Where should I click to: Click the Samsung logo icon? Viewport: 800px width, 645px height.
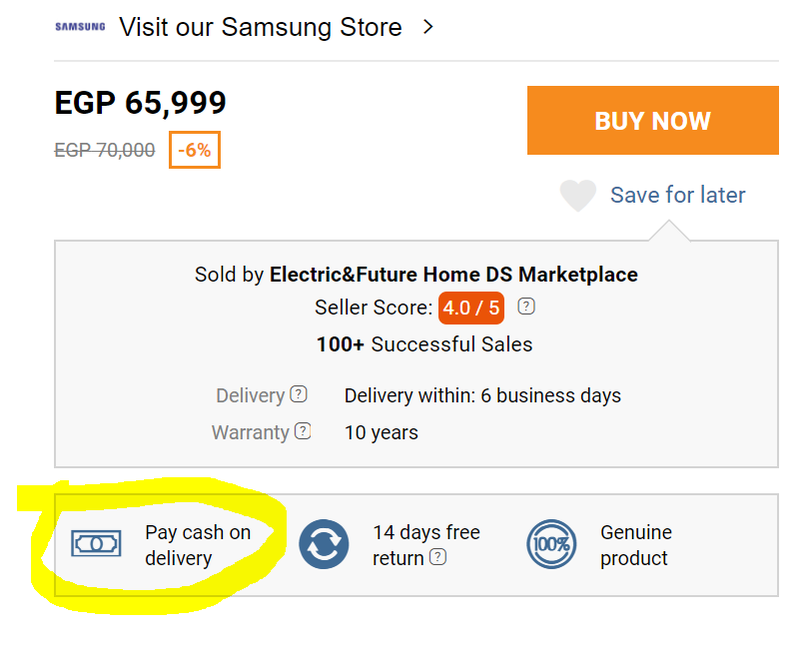(x=80, y=27)
